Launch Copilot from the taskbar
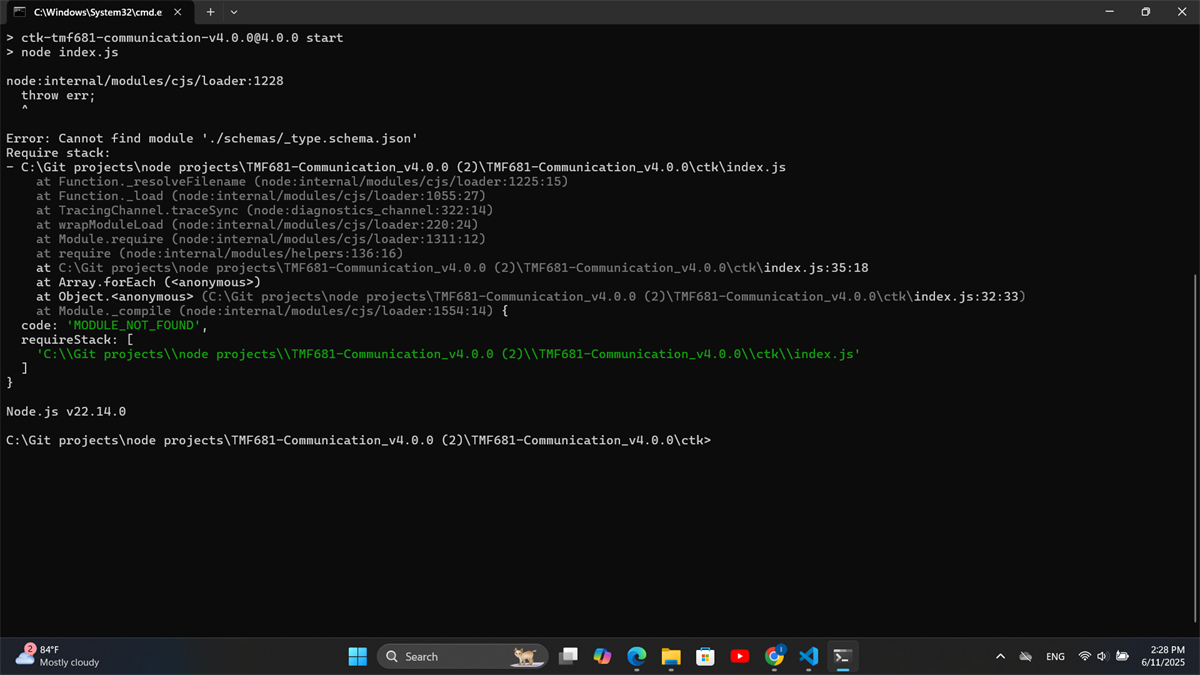 (x=602, y=656)
